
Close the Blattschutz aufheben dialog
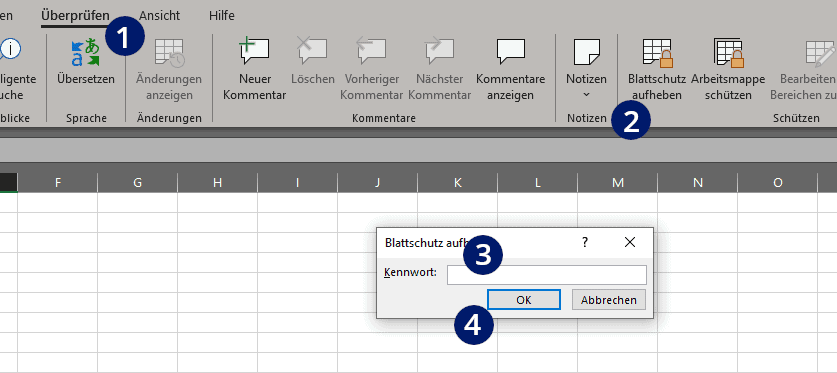click(x=630, y=242)
